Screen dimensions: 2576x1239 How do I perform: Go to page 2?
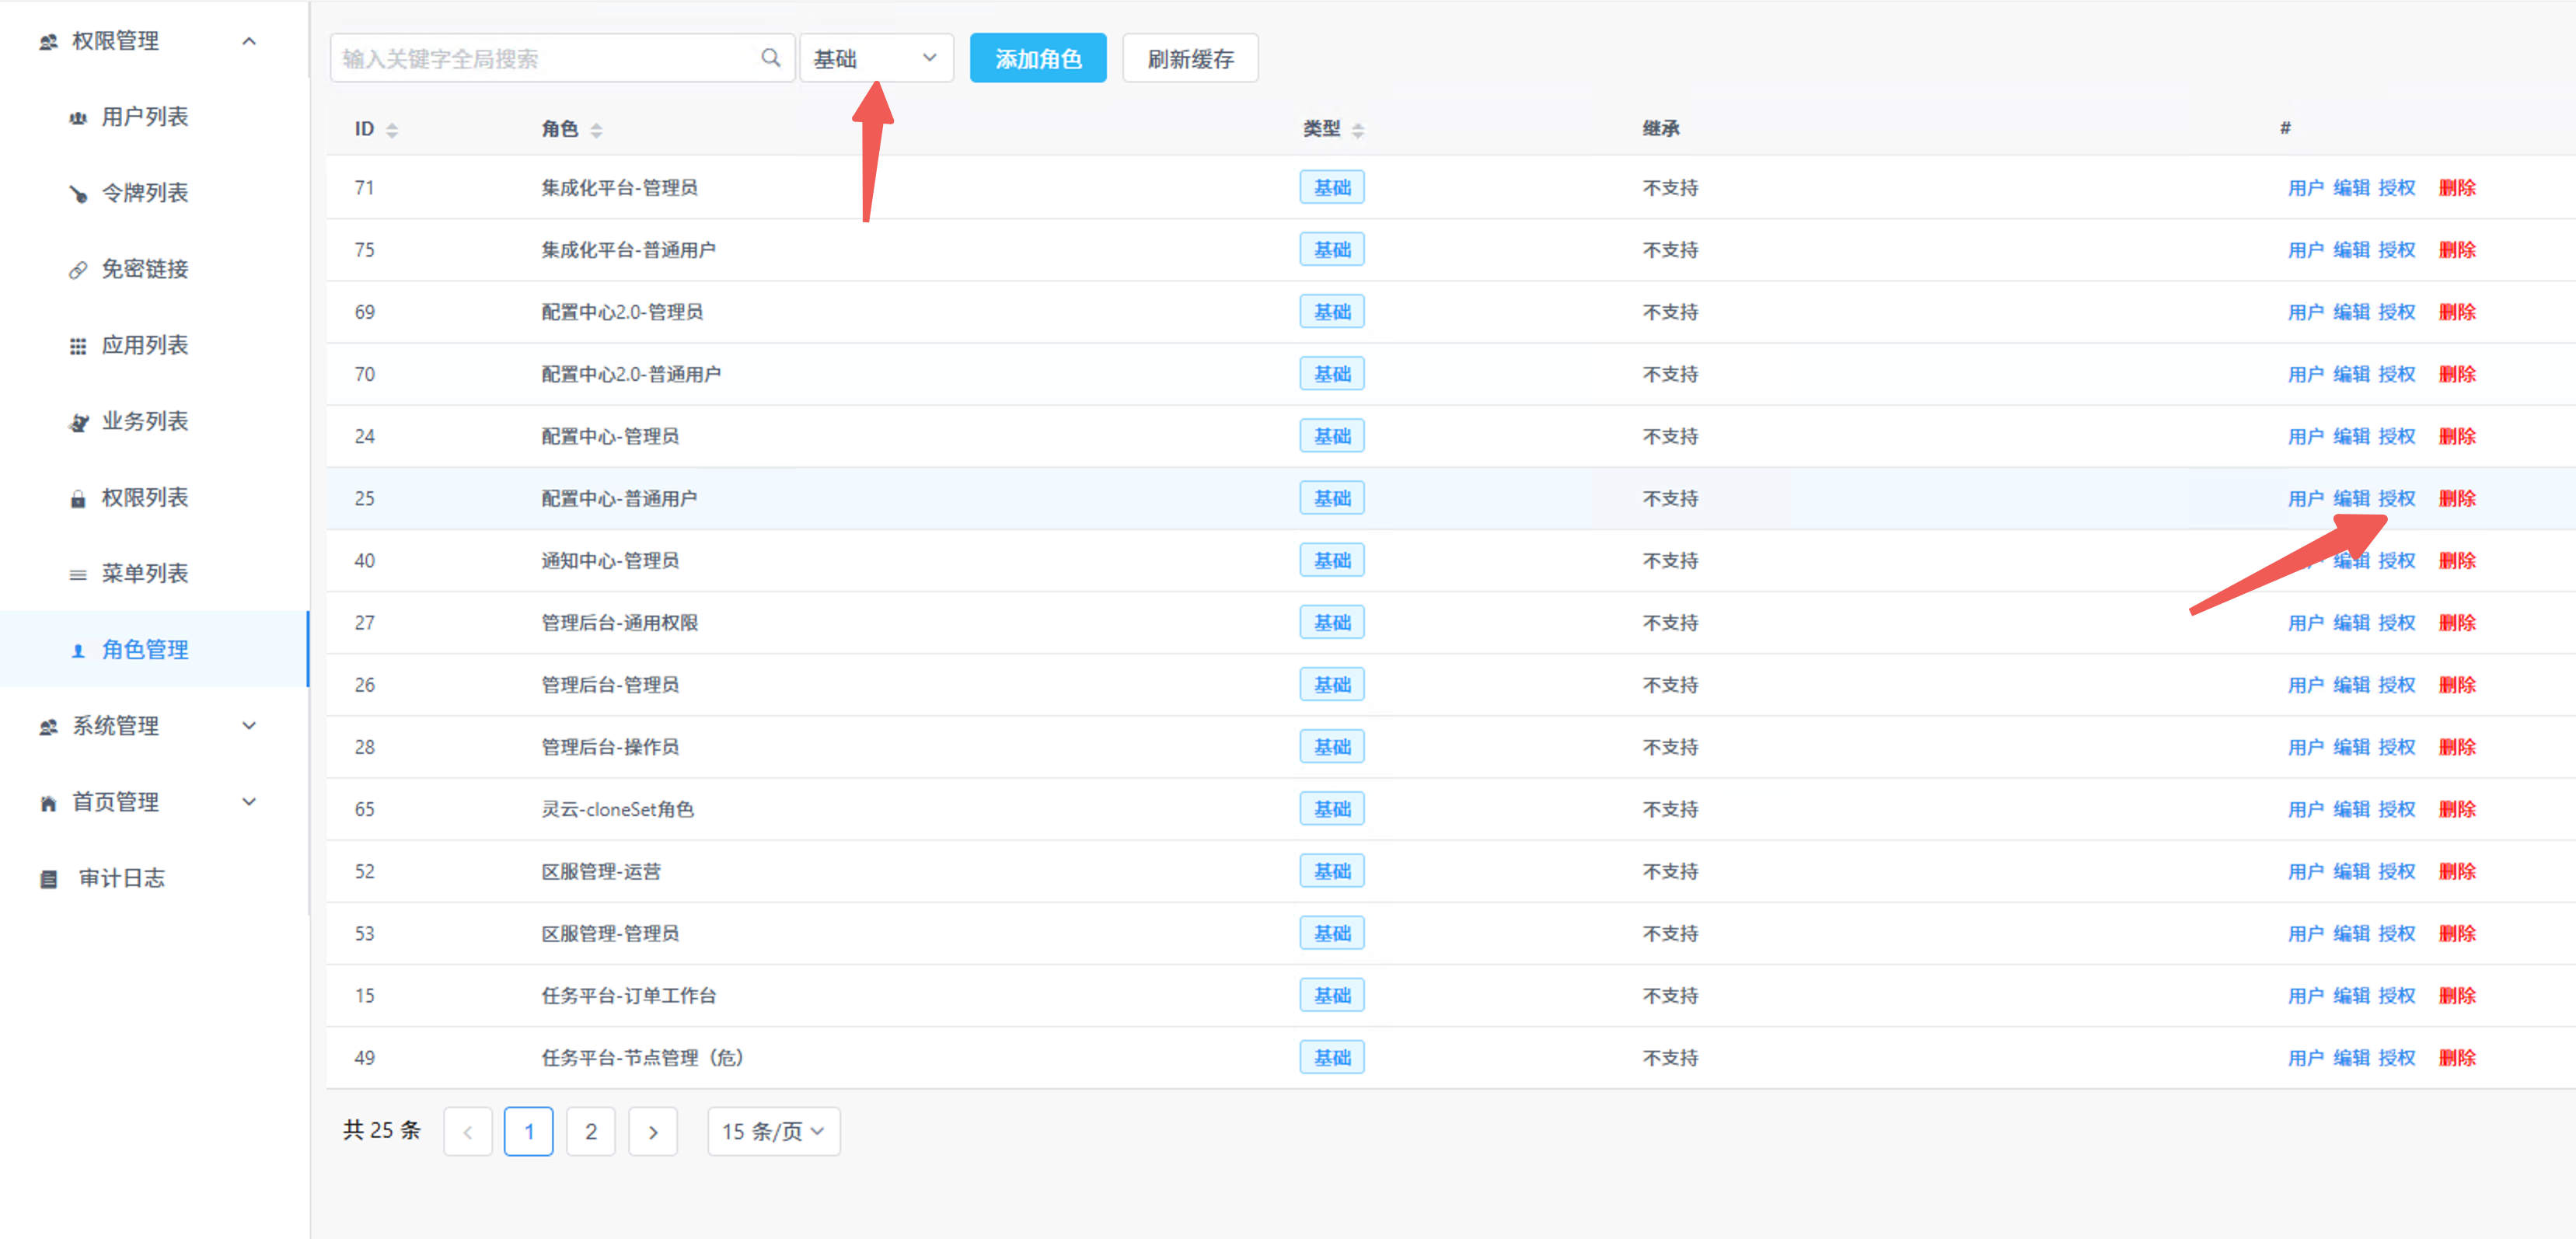(x=591, y=1132)
